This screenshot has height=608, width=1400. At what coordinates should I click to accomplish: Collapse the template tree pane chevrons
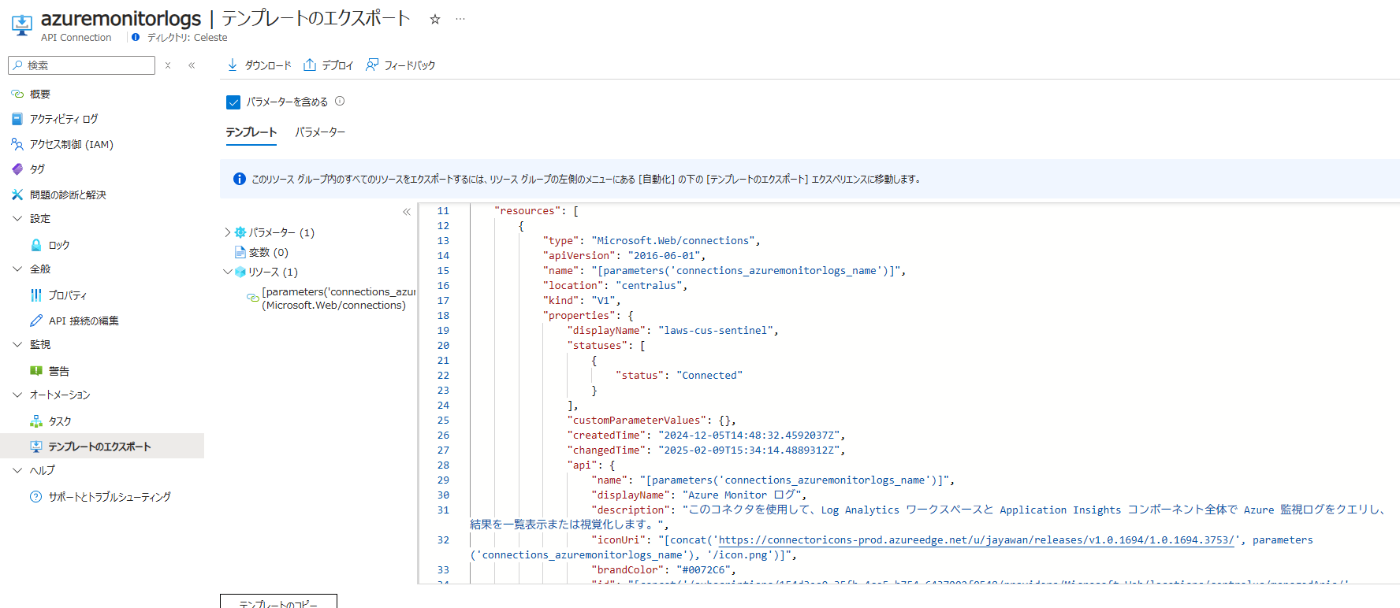click(x=406, y=212)
